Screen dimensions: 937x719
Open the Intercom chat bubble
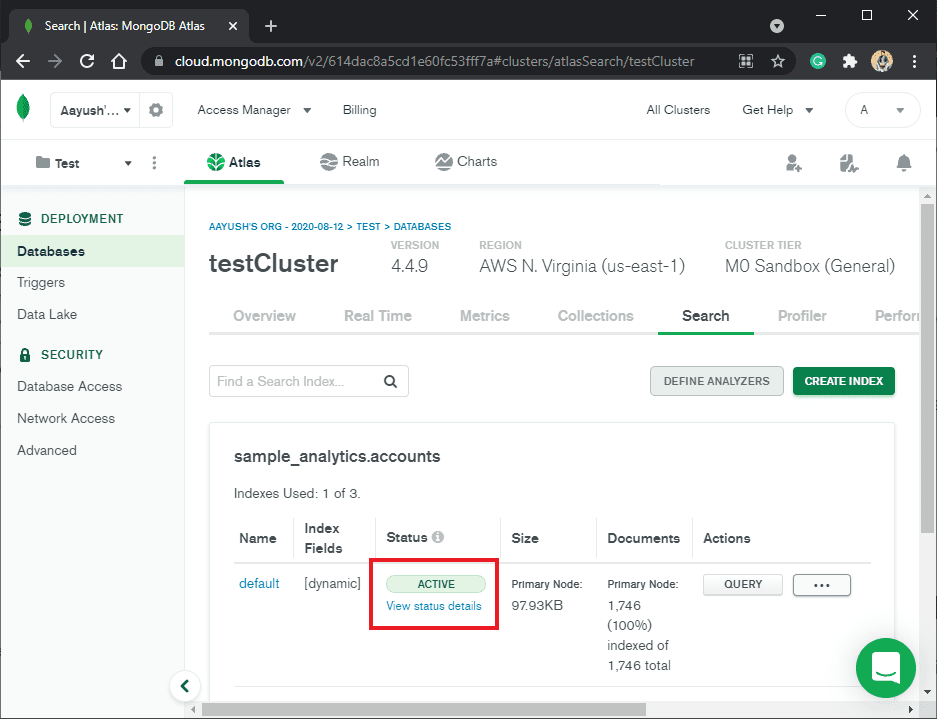pos(886,668)
